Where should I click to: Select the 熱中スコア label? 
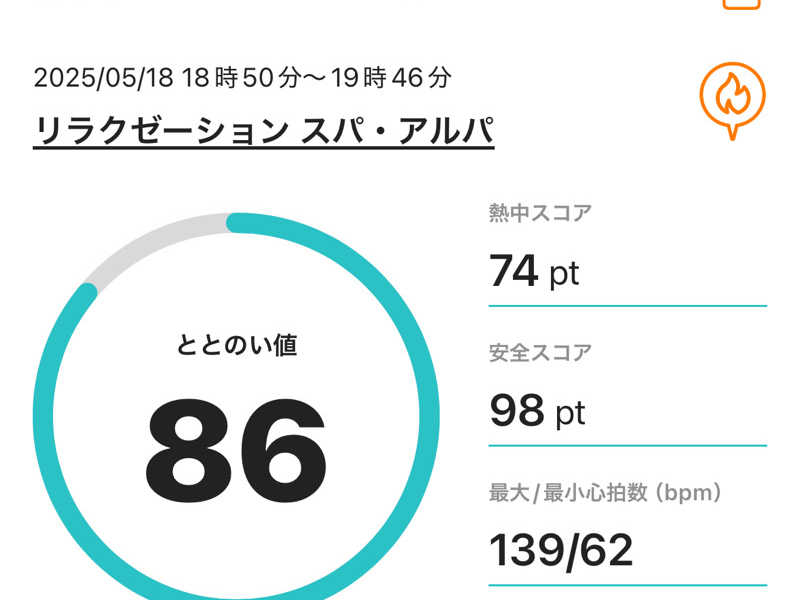(540, 213)
